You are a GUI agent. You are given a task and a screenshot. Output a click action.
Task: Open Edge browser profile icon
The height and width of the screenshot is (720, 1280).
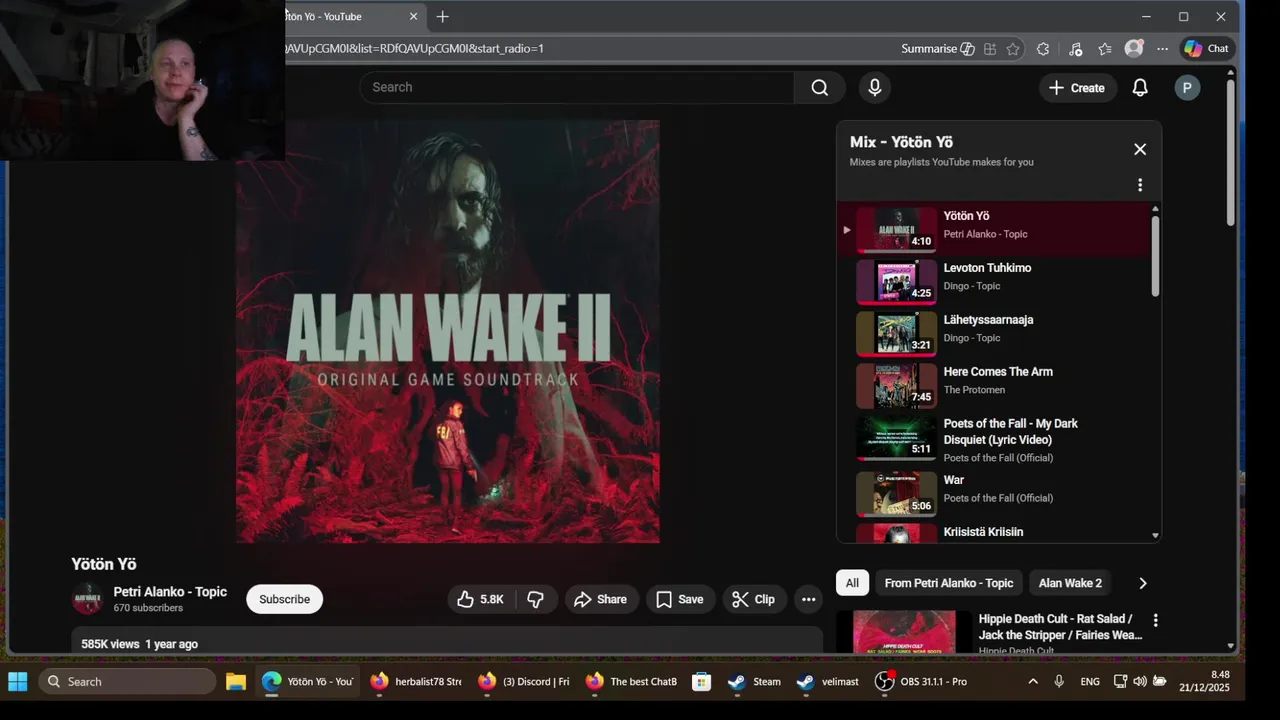pyautogui.click(x=1133, y=48)
